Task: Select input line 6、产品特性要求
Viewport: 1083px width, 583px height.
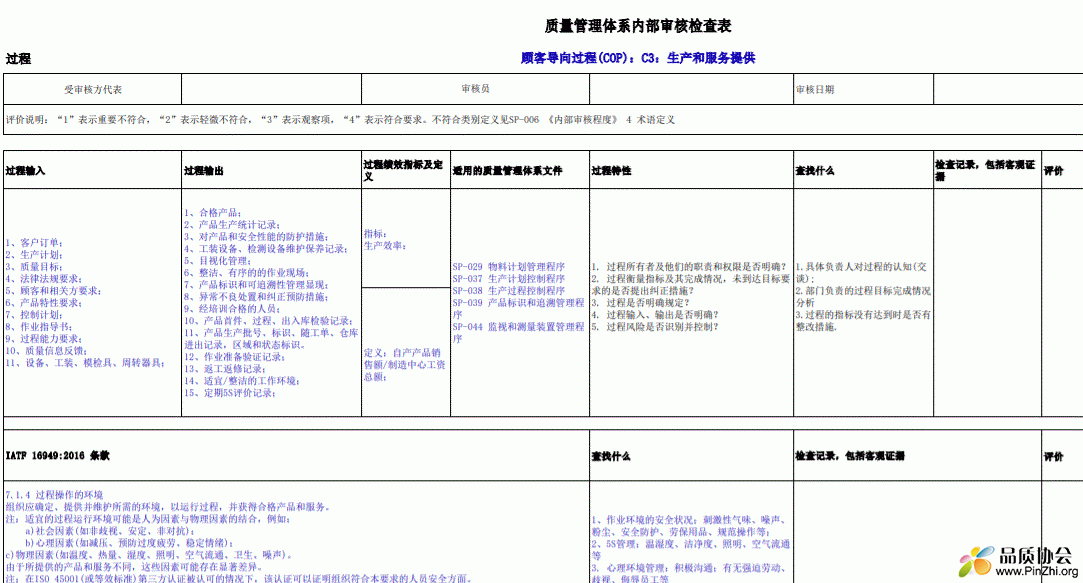Action: pos(44,303)
